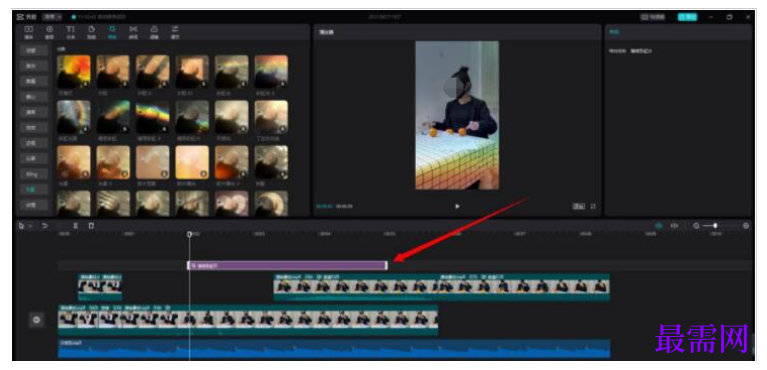This screenshot has height=370, width=767.
Task: Click the cyan Export button
Action: (x=687, y=17)
